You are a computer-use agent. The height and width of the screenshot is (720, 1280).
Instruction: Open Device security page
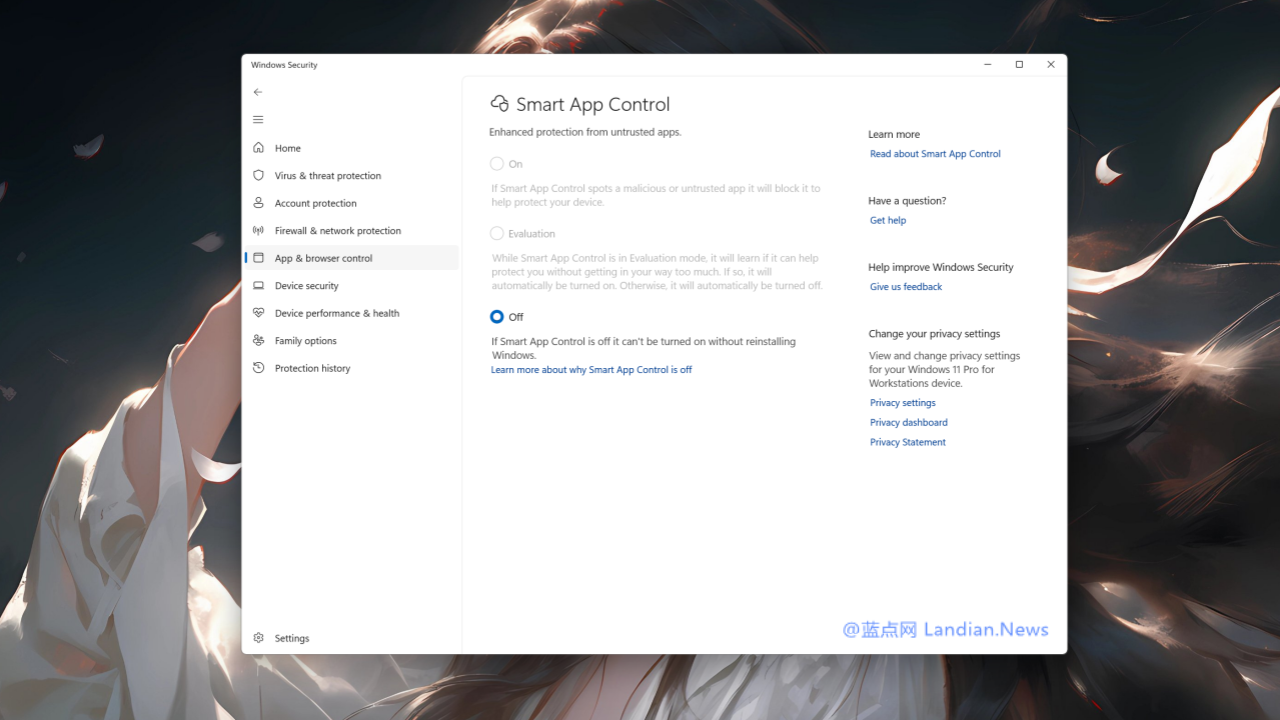click(352, 285)
